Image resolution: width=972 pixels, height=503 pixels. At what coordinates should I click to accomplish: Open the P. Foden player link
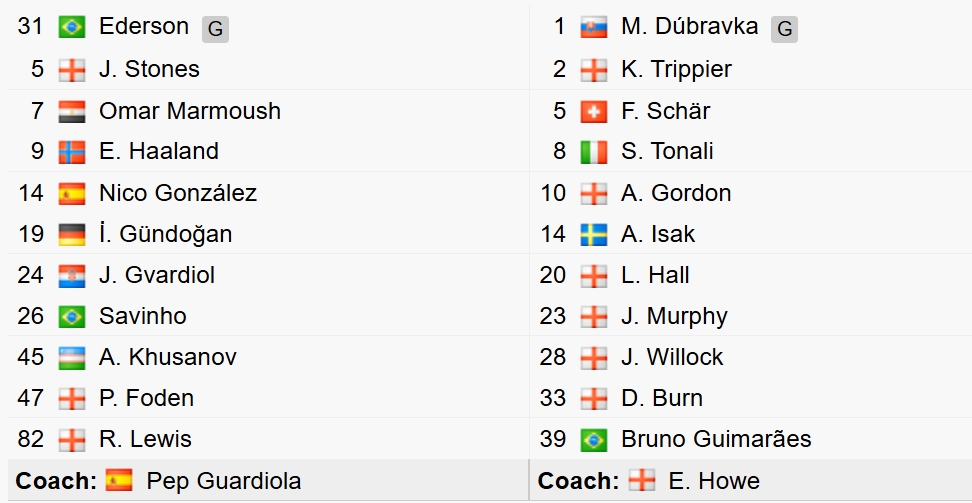tap(146, 398)
